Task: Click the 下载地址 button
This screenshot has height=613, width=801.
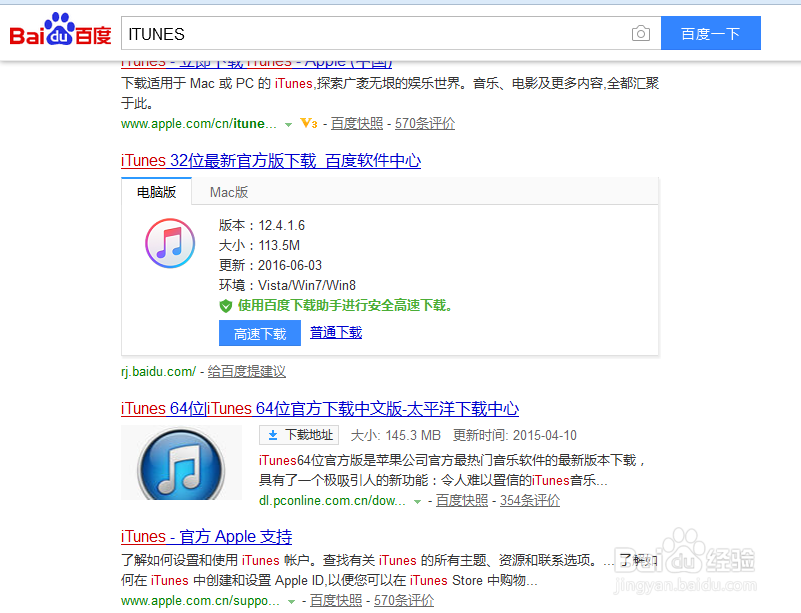Action: point(299,435)
